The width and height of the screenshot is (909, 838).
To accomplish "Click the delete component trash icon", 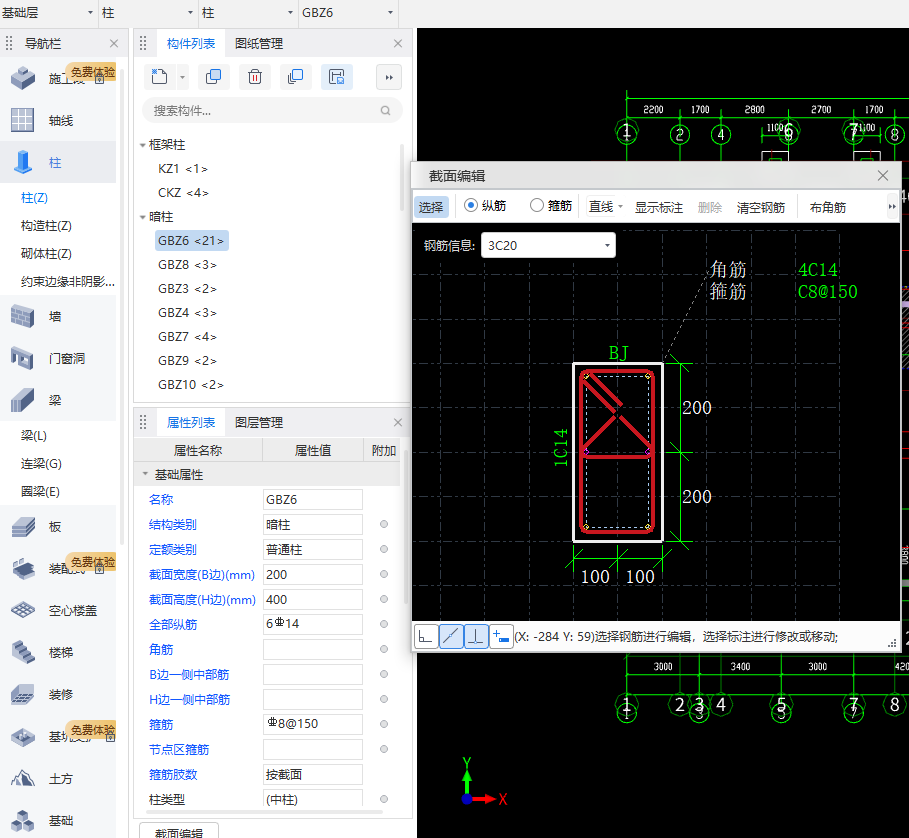I will tap(255, 77).
